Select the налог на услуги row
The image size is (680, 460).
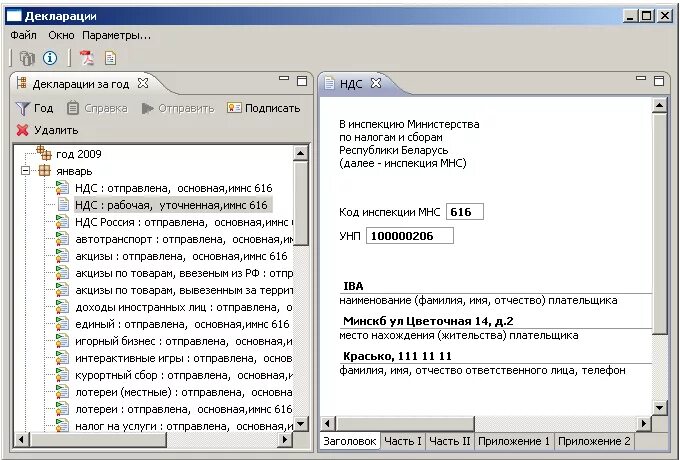[184, 426]
